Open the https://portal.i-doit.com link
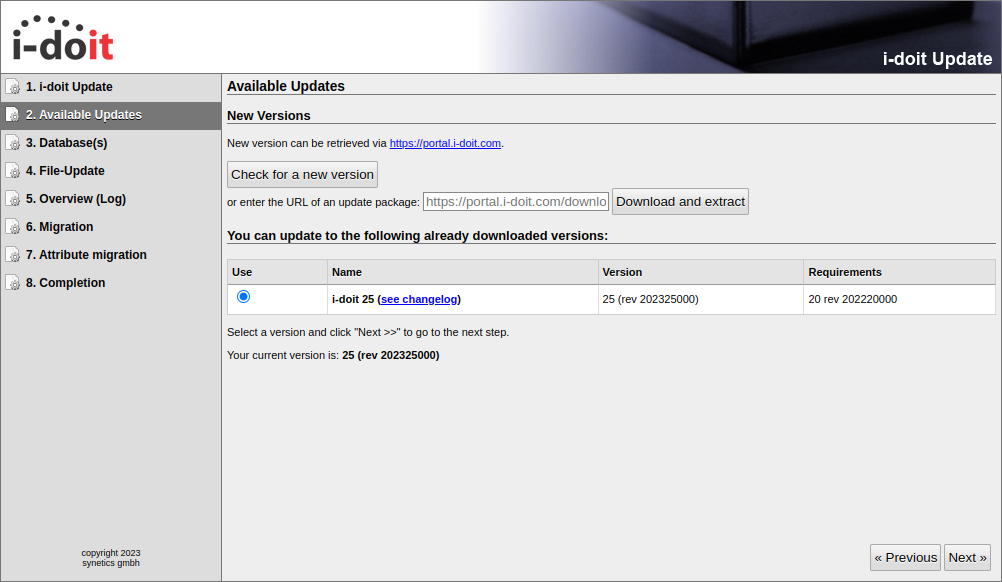 click(445, 143)
